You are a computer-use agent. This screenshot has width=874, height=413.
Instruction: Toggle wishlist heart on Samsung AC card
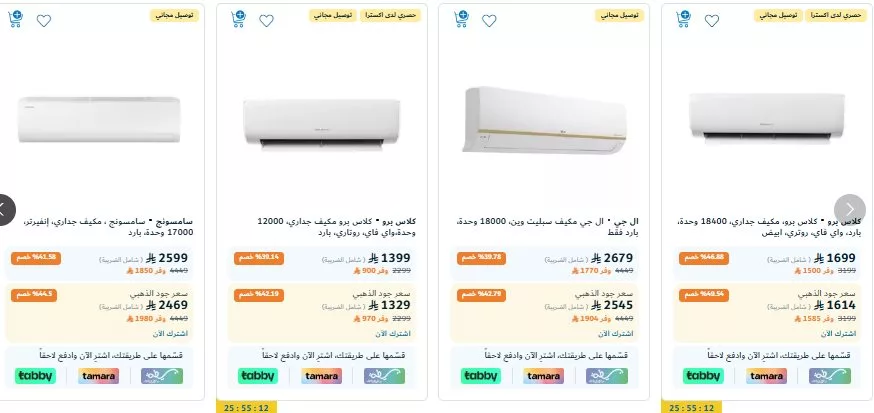tap(43, 20)
